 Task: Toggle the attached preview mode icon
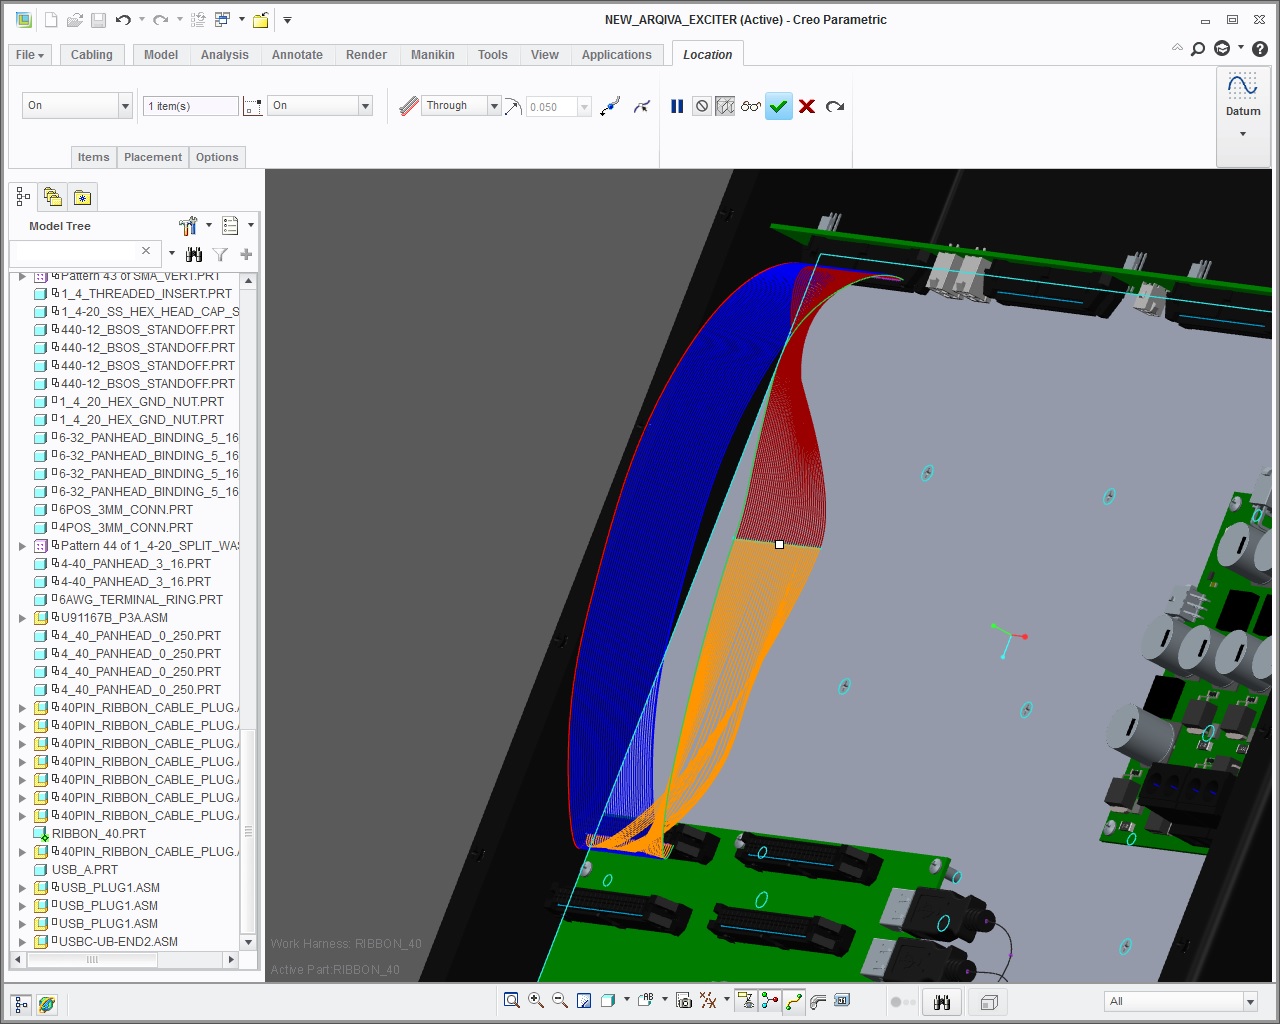point(725,106)
